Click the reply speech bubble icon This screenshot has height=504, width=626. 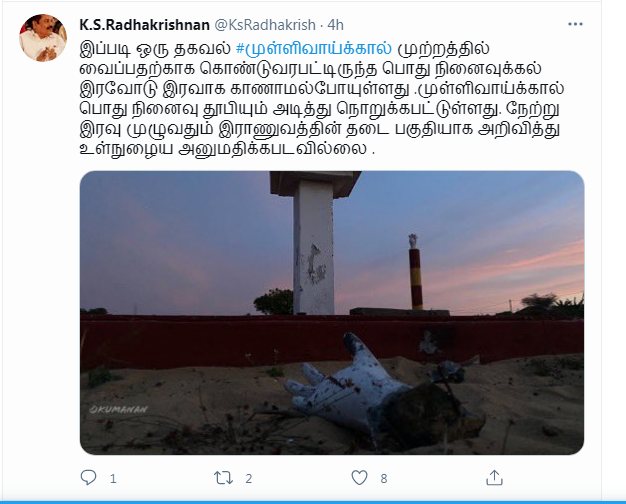coord(88,478)
